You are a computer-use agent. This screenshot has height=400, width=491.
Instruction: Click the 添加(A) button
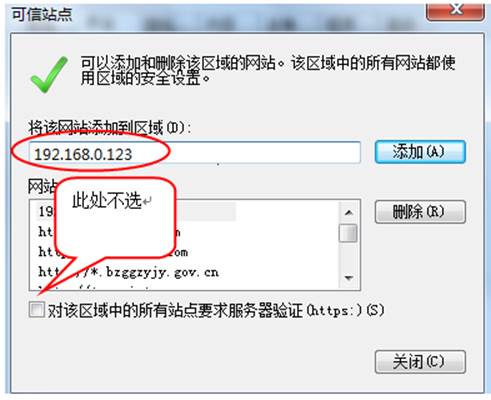click(x=420, y=152)
